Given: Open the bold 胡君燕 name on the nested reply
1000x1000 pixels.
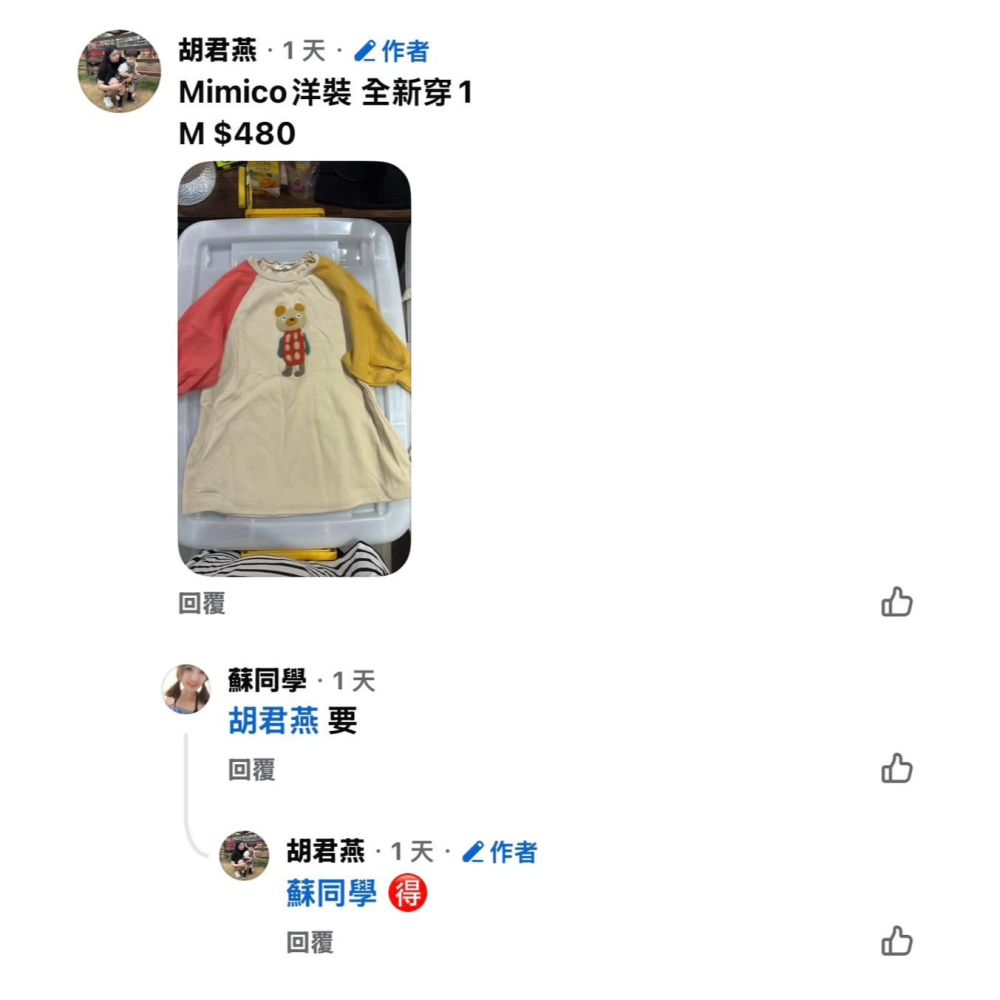Looking at the screenshot, I should coord(325,851).
